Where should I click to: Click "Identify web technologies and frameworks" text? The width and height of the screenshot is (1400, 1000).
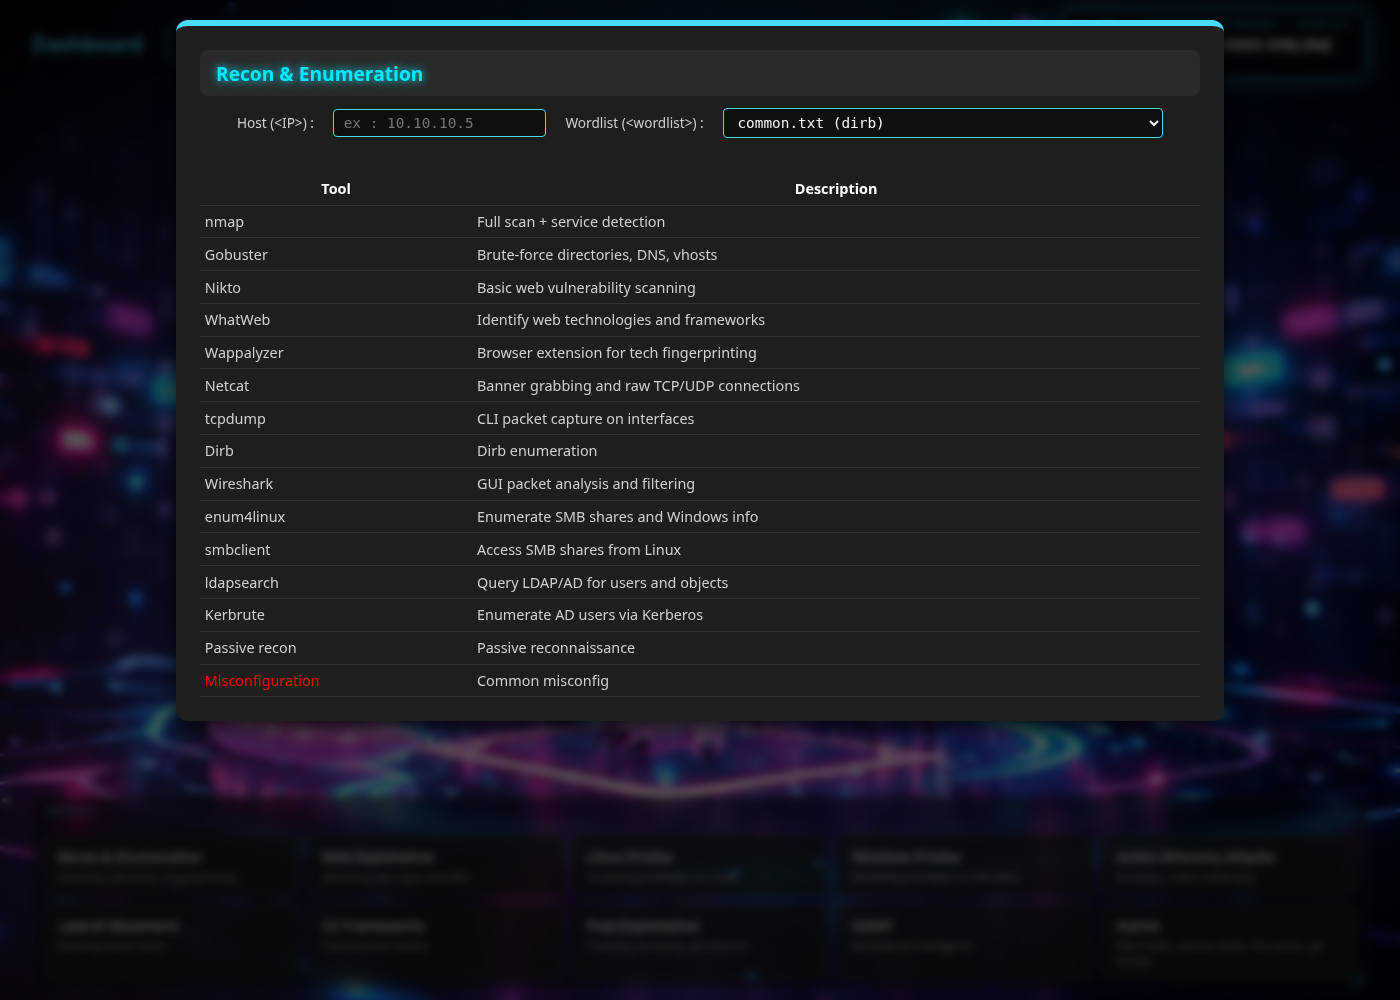tap(621, 320)
